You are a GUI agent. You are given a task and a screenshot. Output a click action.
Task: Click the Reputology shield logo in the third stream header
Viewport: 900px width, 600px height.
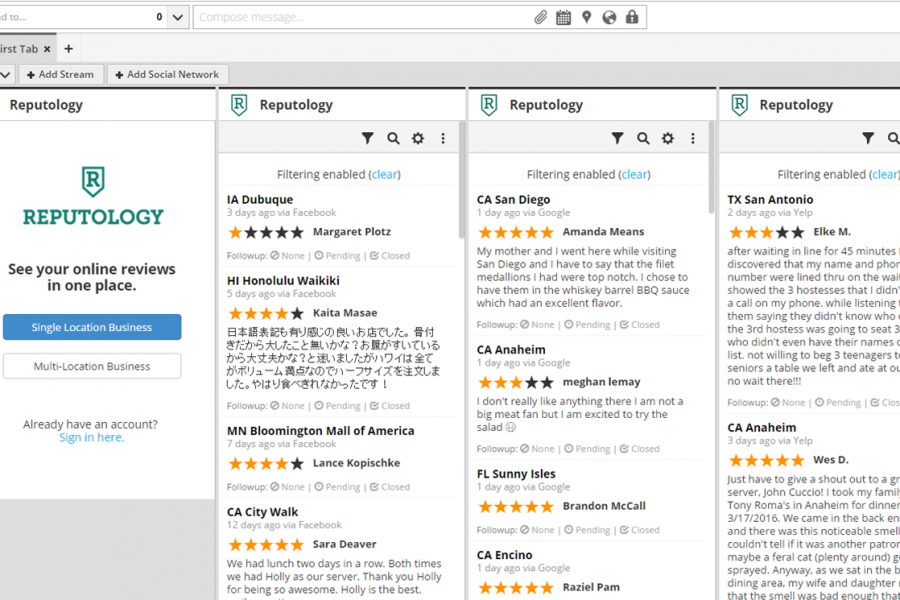pos(488,105)
